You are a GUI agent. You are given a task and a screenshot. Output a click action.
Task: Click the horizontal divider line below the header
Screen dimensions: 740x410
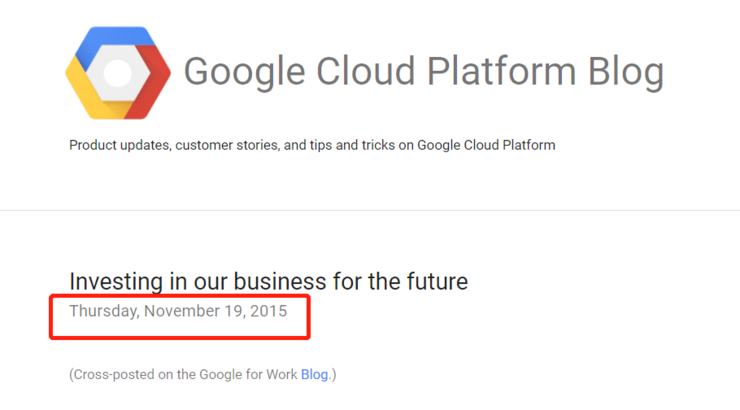click(x=370, y=210)
